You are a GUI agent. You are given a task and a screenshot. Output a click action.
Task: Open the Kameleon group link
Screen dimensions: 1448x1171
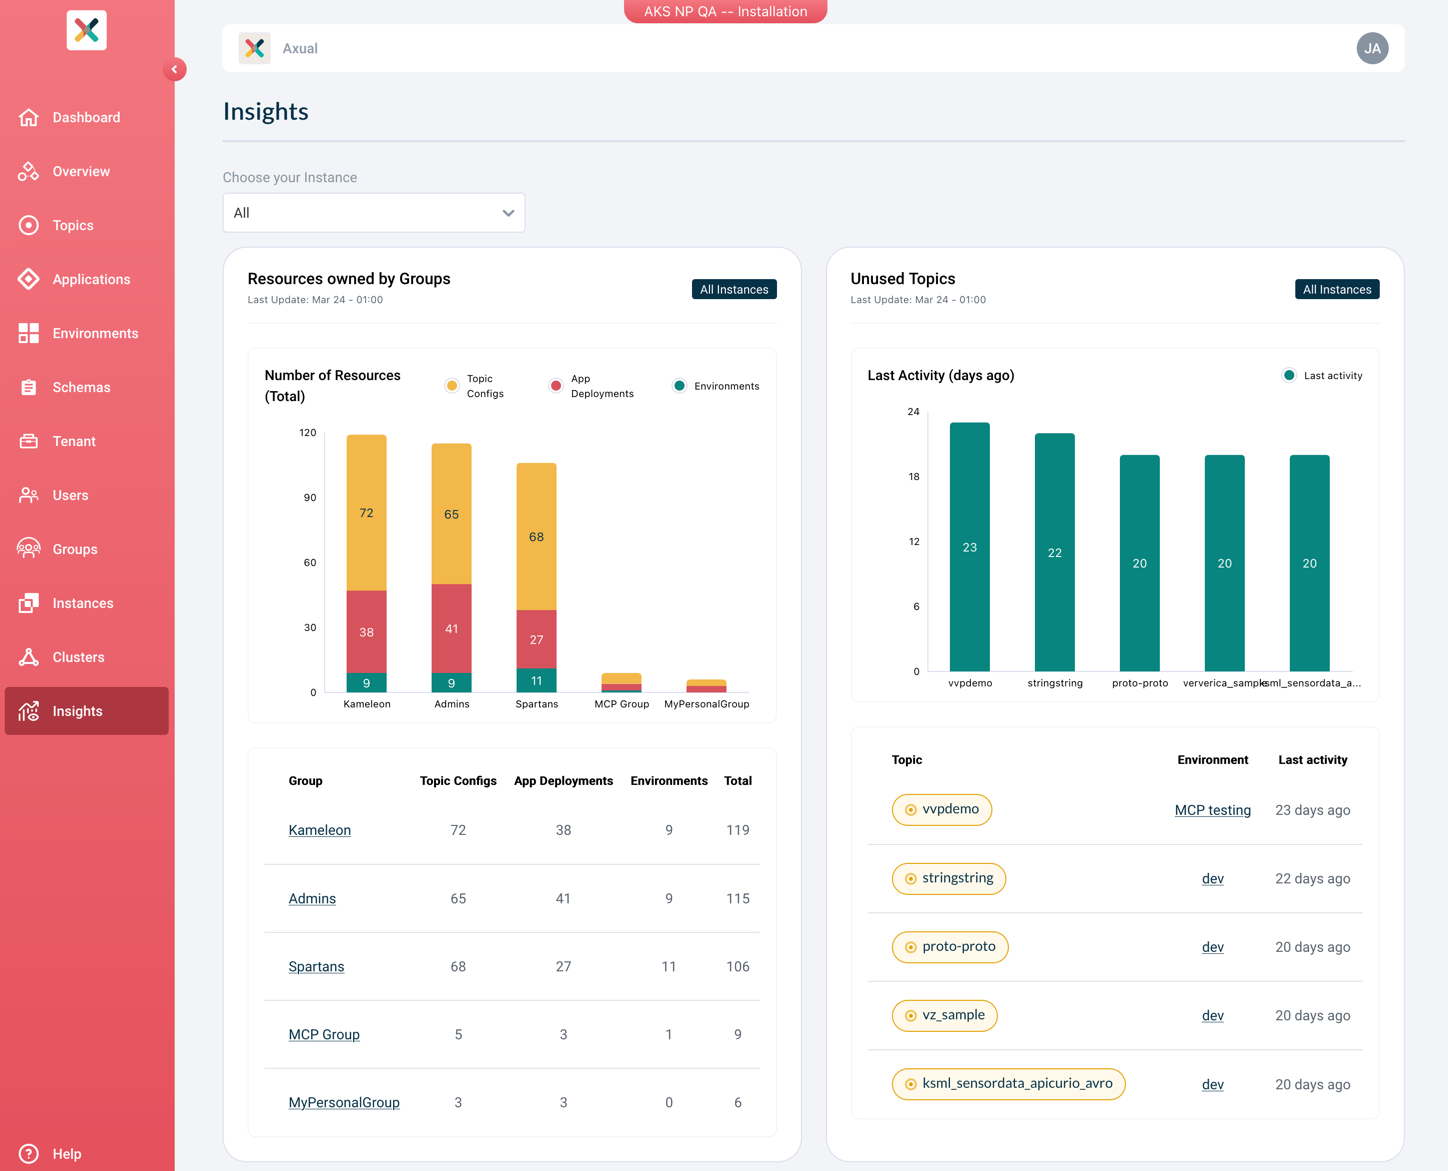[320, 830]
